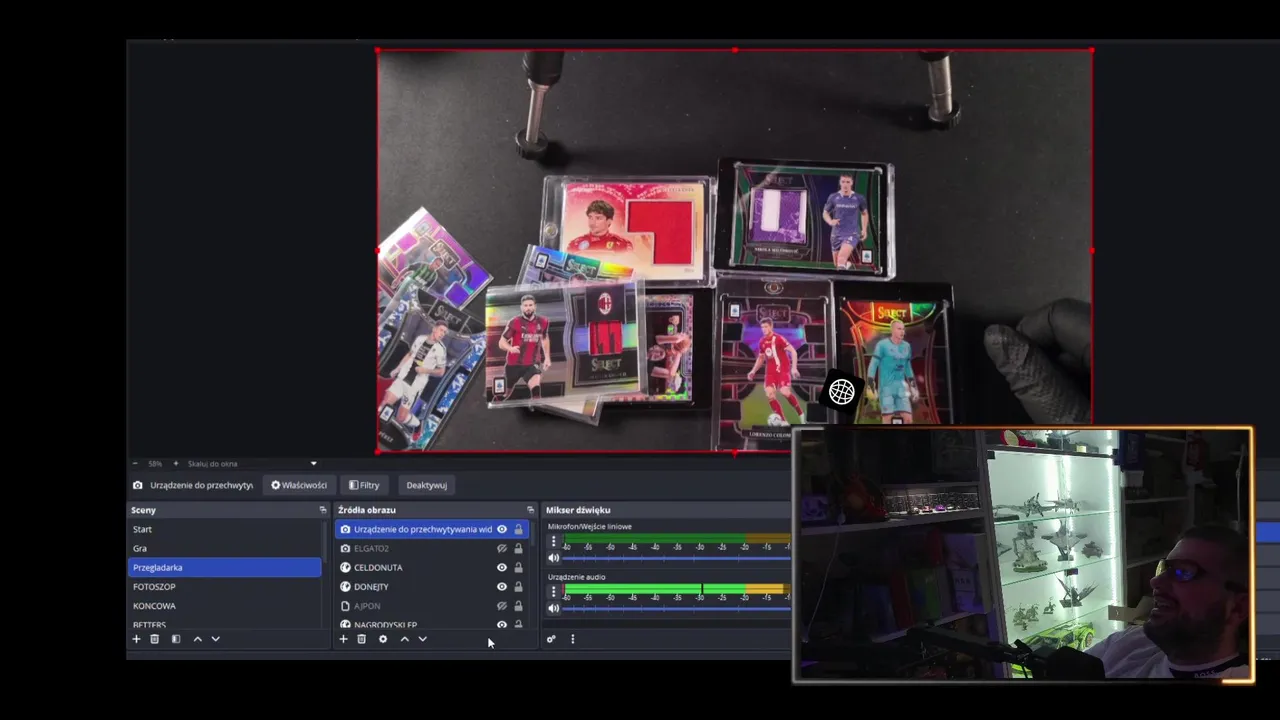Mute Urządzenie audio speaker icon

click(553, 608)
